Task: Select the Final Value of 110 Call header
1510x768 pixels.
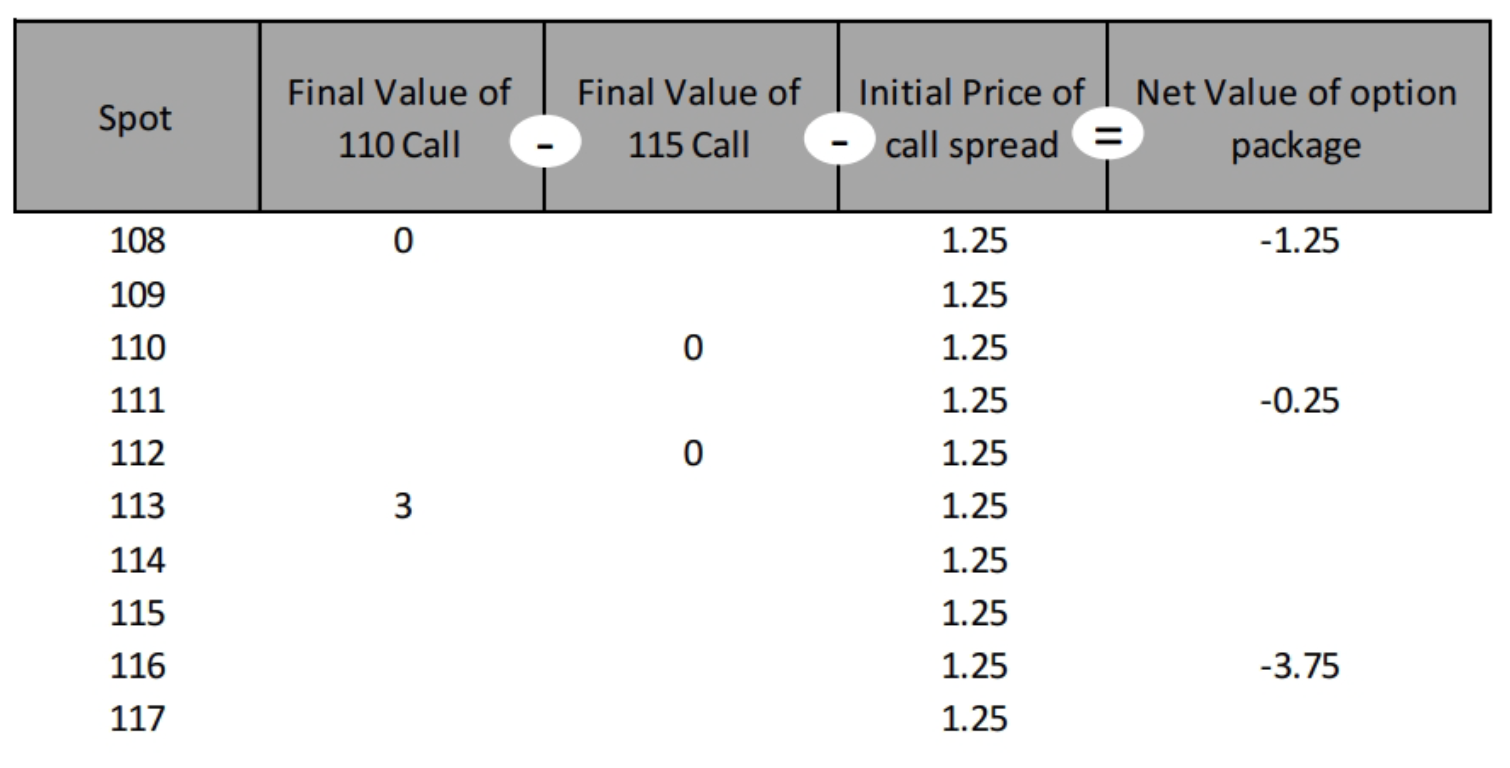Action: [x=401, y=120]
